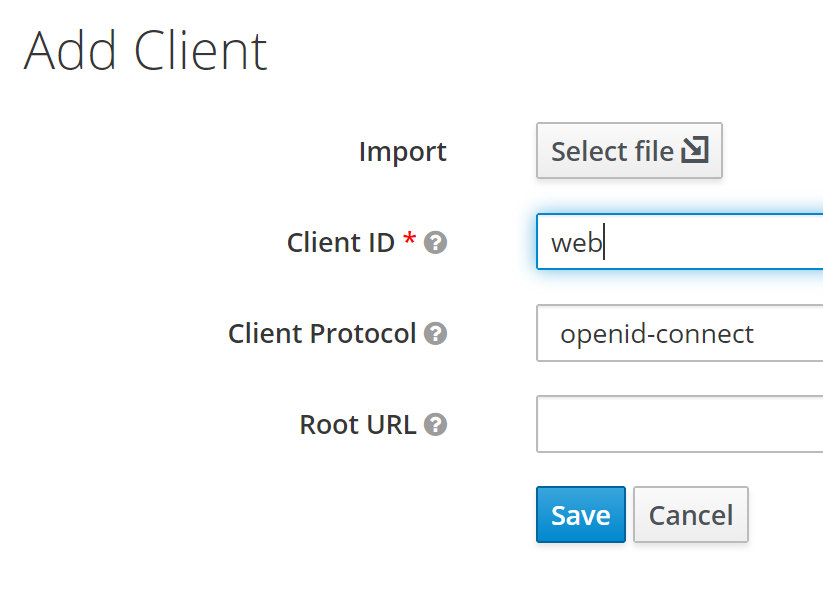Cancel adding the client
The image size is (823, 603).
[x=690, y=514]
